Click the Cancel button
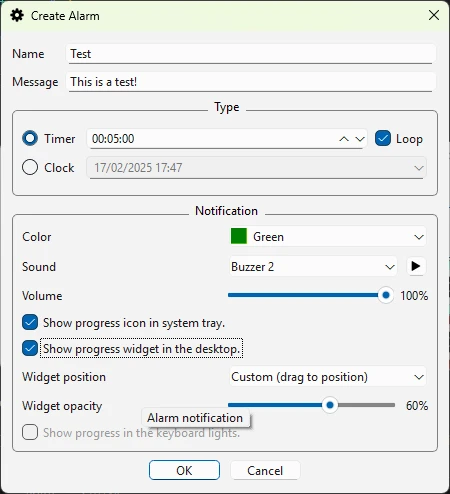 point(265,470)
